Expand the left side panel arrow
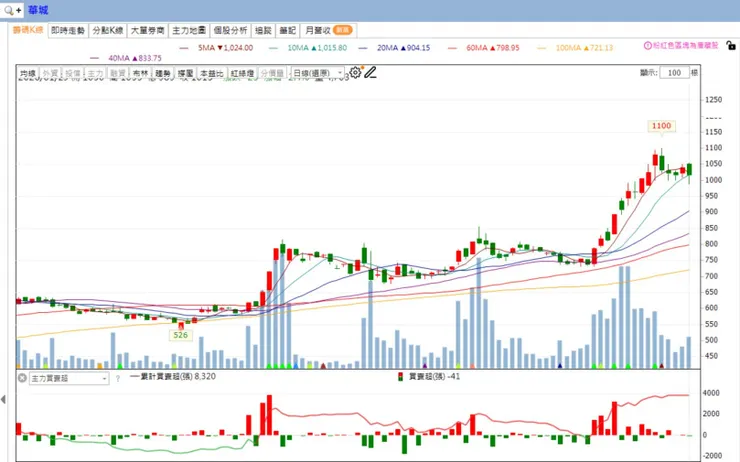Viewport: 740px width, 462px height. 3,400
